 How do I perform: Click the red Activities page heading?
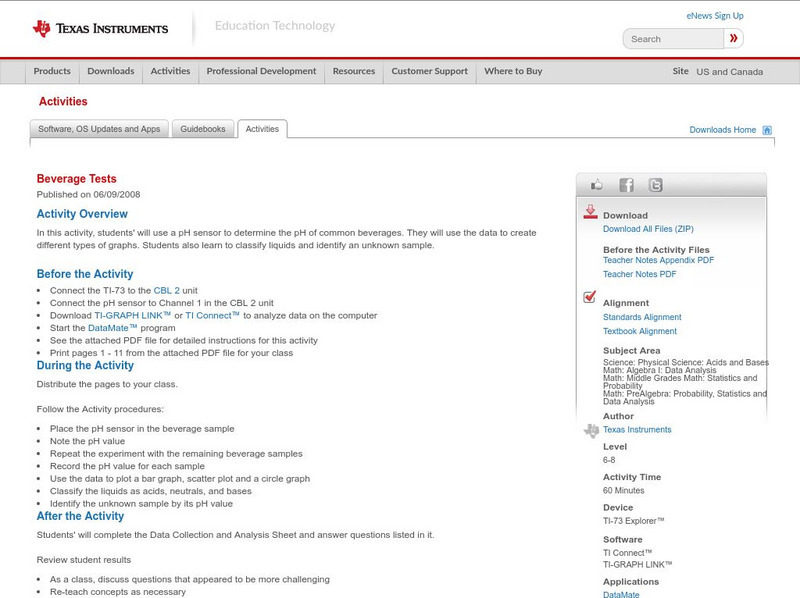[x=63, y=102]
